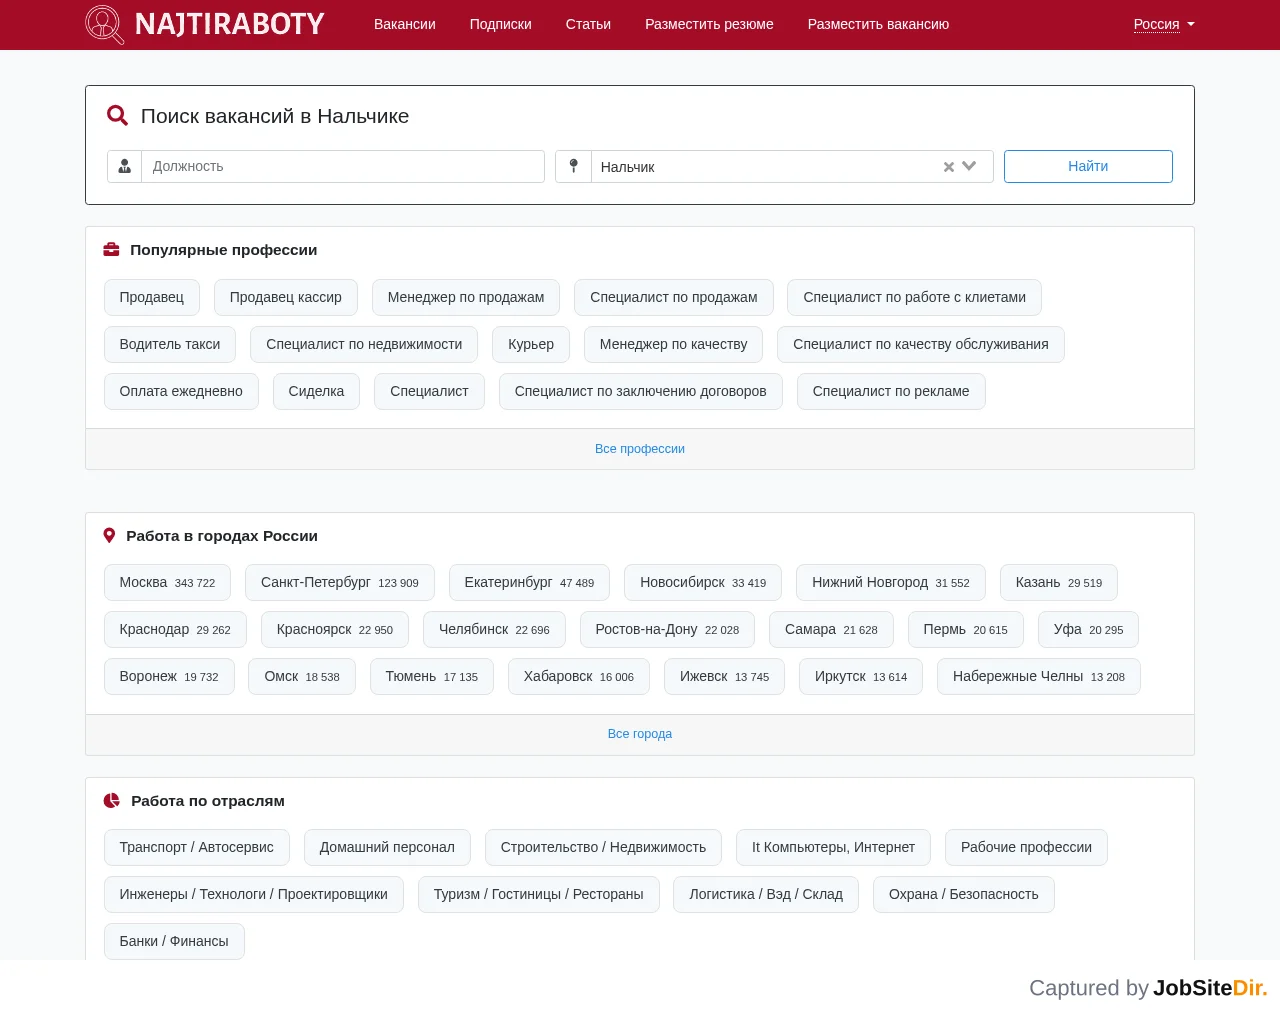
Task: Click the NAJTIRABOTY site title
Action: tap(230, 24)
